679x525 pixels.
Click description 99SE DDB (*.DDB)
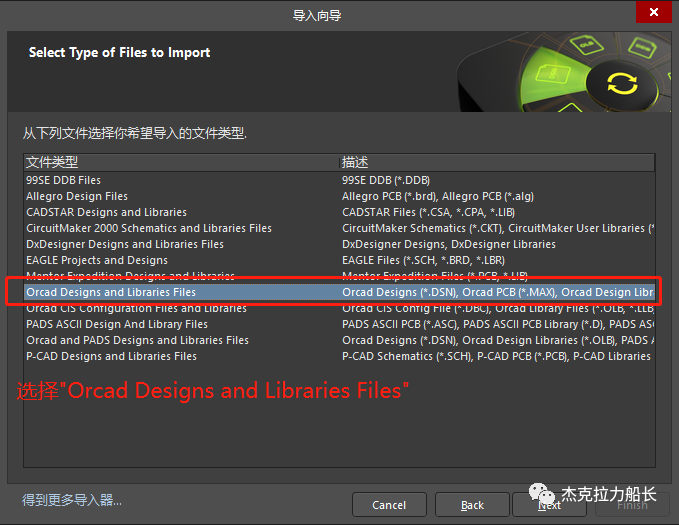(386, 180)
